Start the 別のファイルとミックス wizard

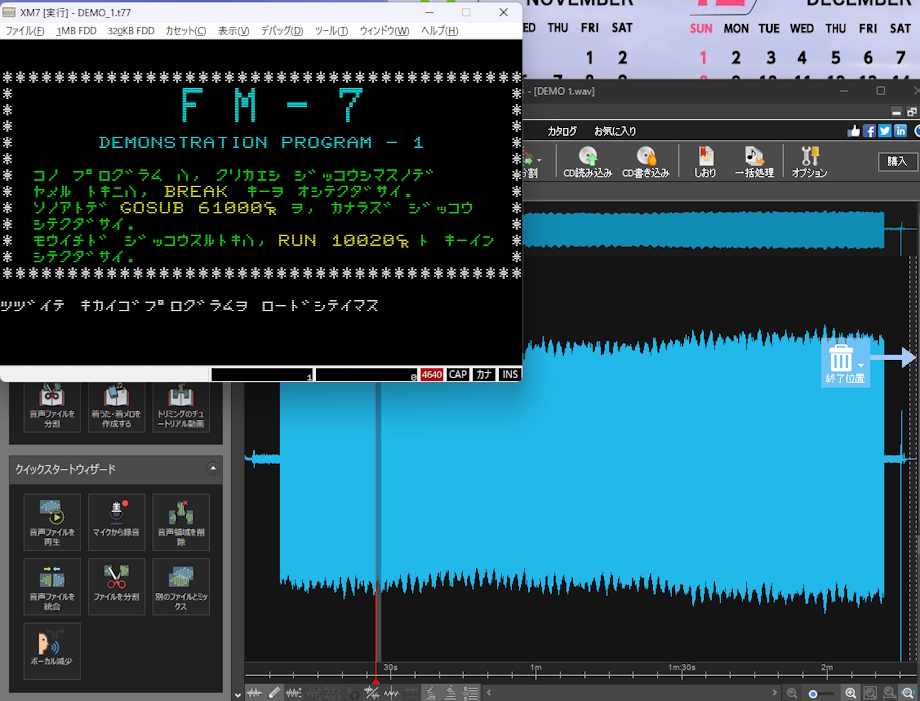(x=181, y=587)
